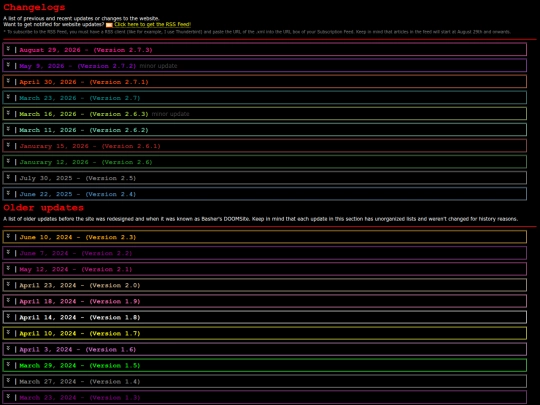Click 'July 30, 2025 - (Version 2.5)' title
The height and width of the screenshot is (405, 540).
coord(77,178)
